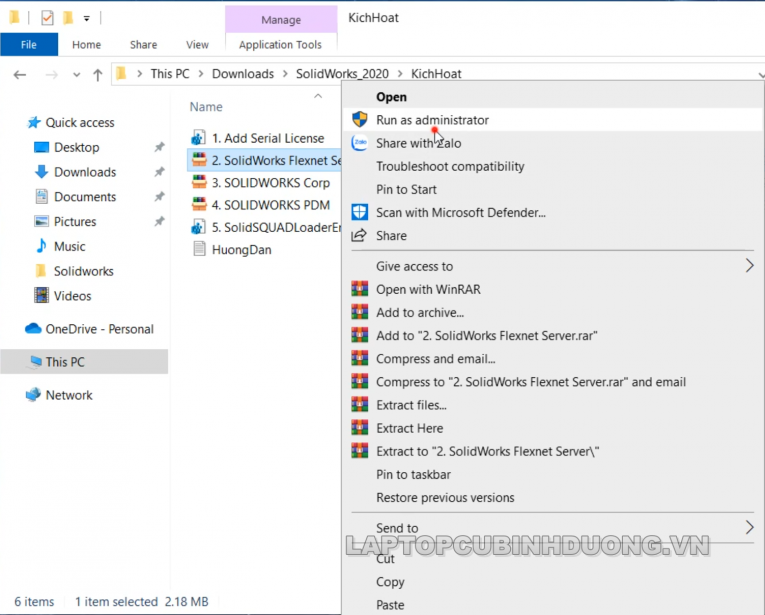The image size is (765, 615).
Task: Expand chevron after This PC in address bar
Action: [201, 74]
